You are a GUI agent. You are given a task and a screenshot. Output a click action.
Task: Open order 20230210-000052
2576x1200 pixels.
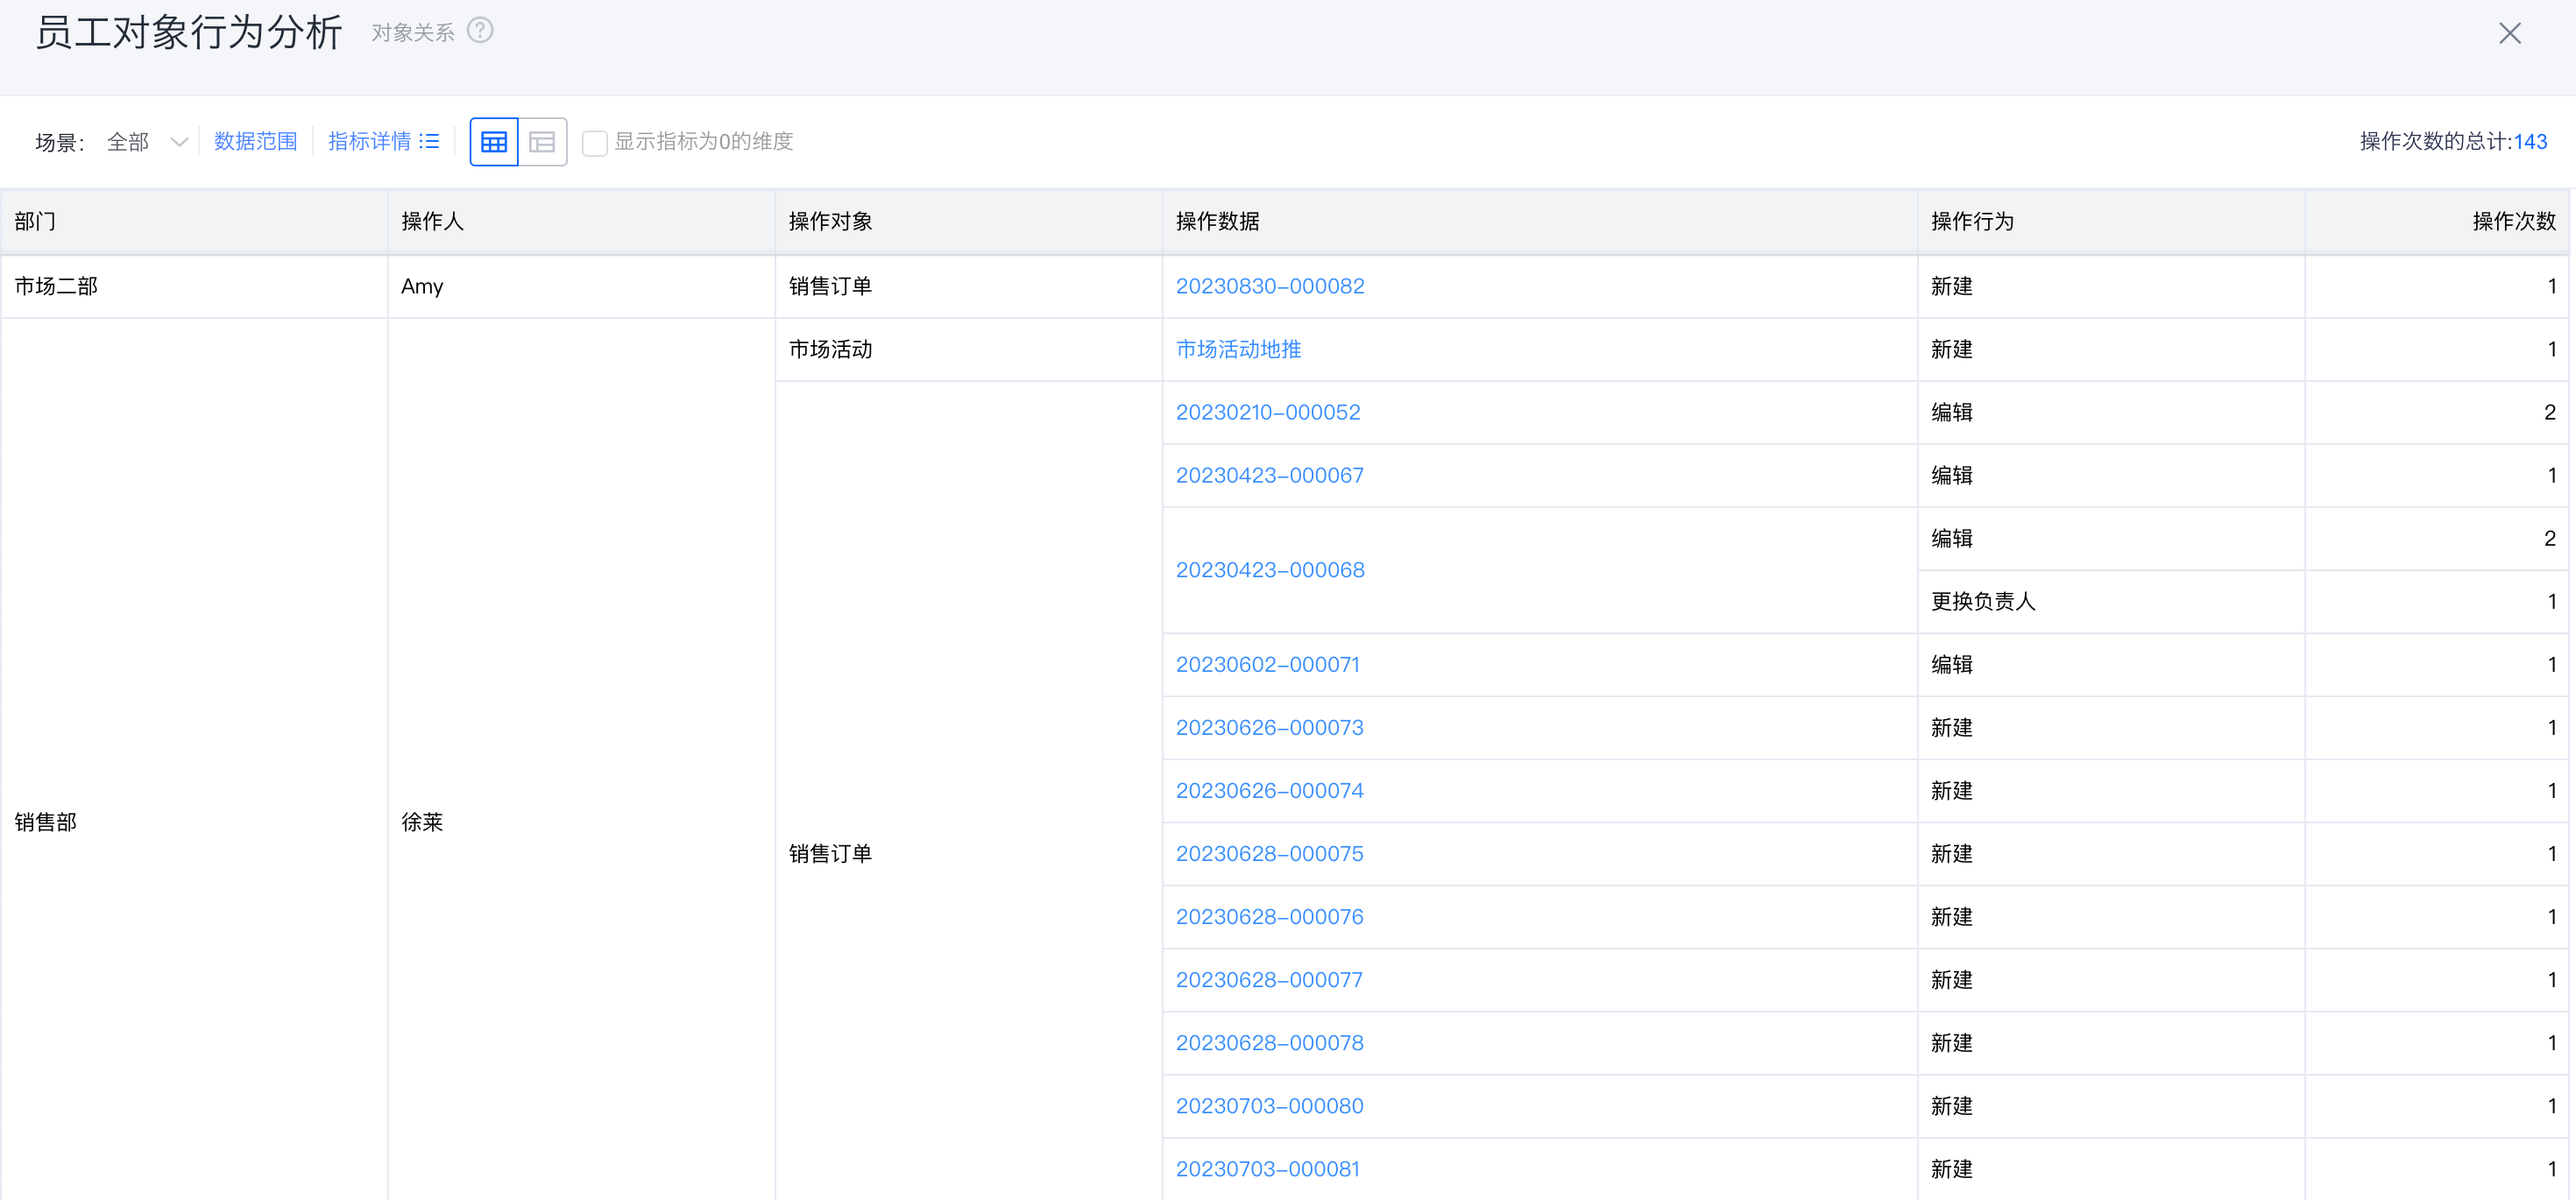coord(1267,412)
